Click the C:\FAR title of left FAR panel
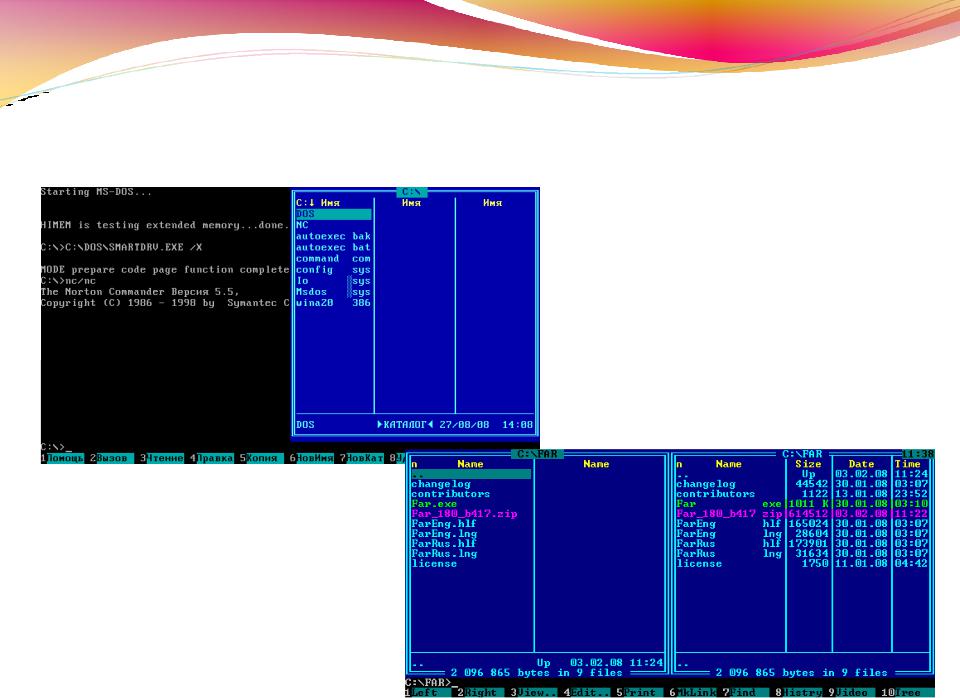The height and width of the screenshot is (698, 960). (538, 454)
